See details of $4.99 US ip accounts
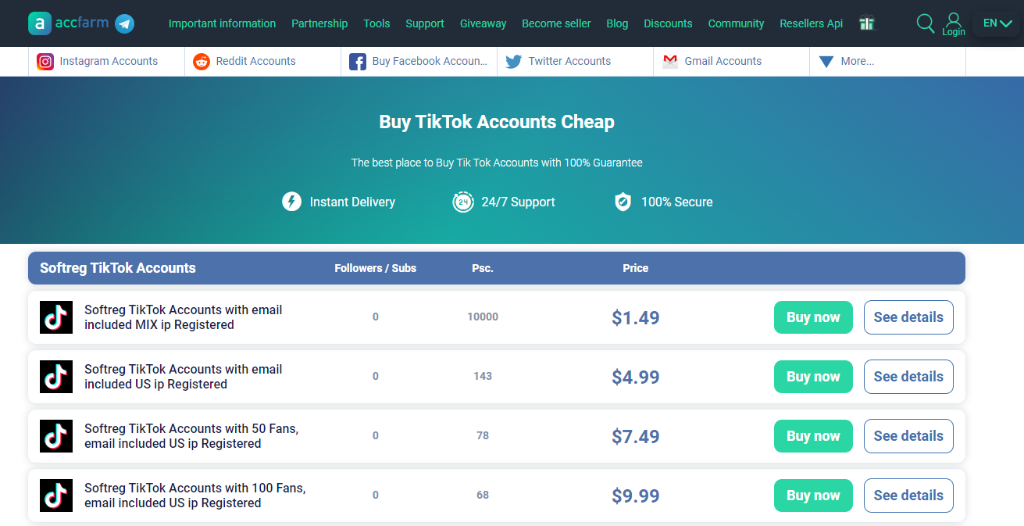The height and width of the screenshot is (526, 1024). click(908, 377)
